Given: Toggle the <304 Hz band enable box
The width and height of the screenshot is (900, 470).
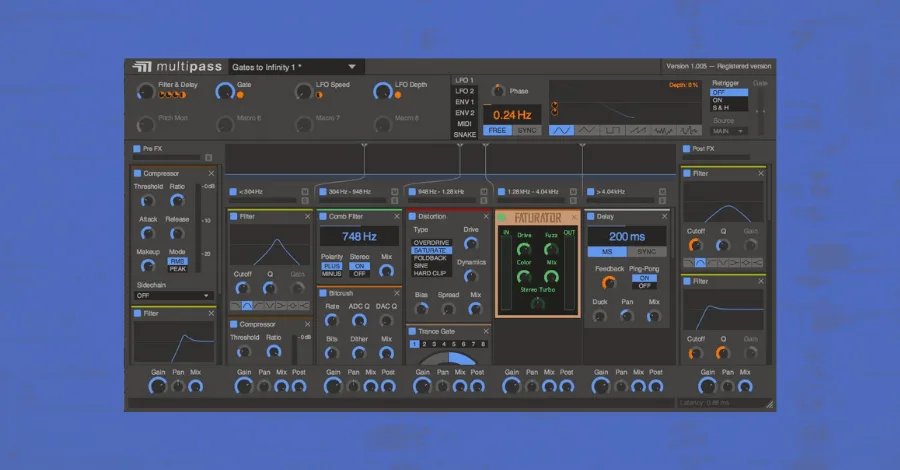Looking at the screenshot, I should [x=234, y=192].
